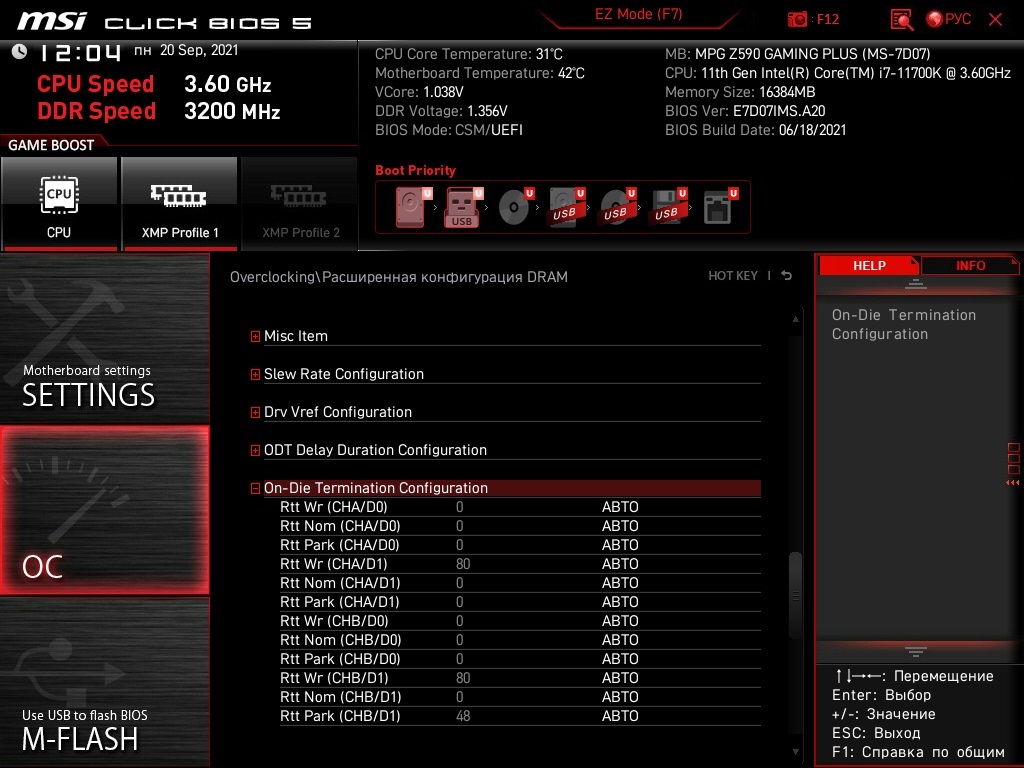Toggle CPU Game Boost button
Screen dimensions: 1024x768
coord(59,204)
